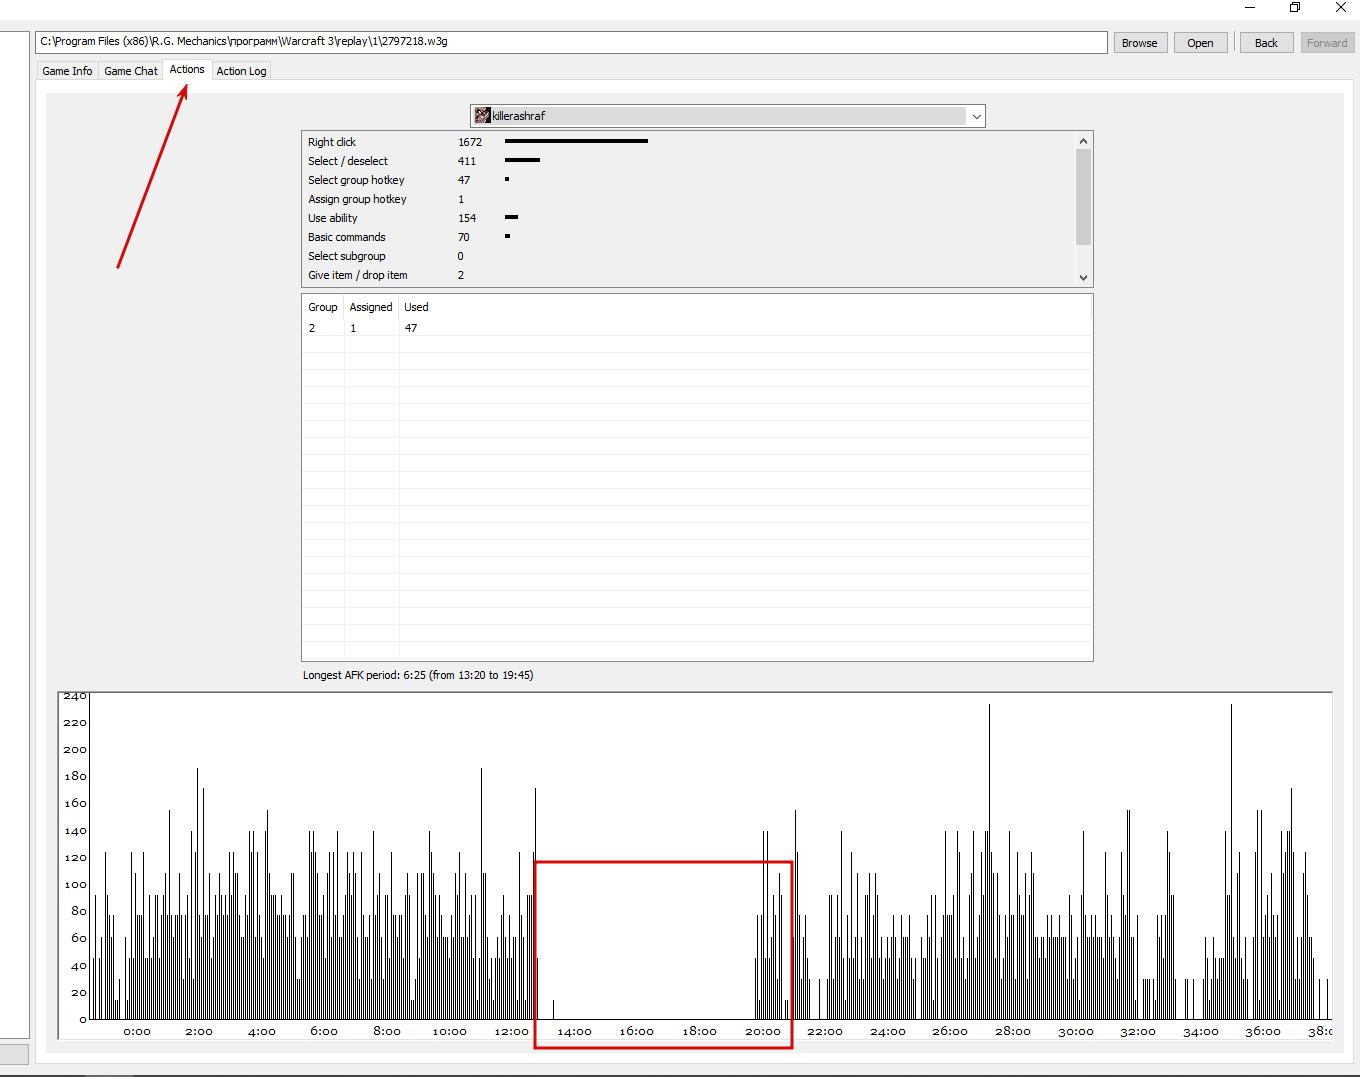The width and height of the screenshot is (1360, 1077).
Task: Select the Select group hotkey row
Action: (688, 180)
